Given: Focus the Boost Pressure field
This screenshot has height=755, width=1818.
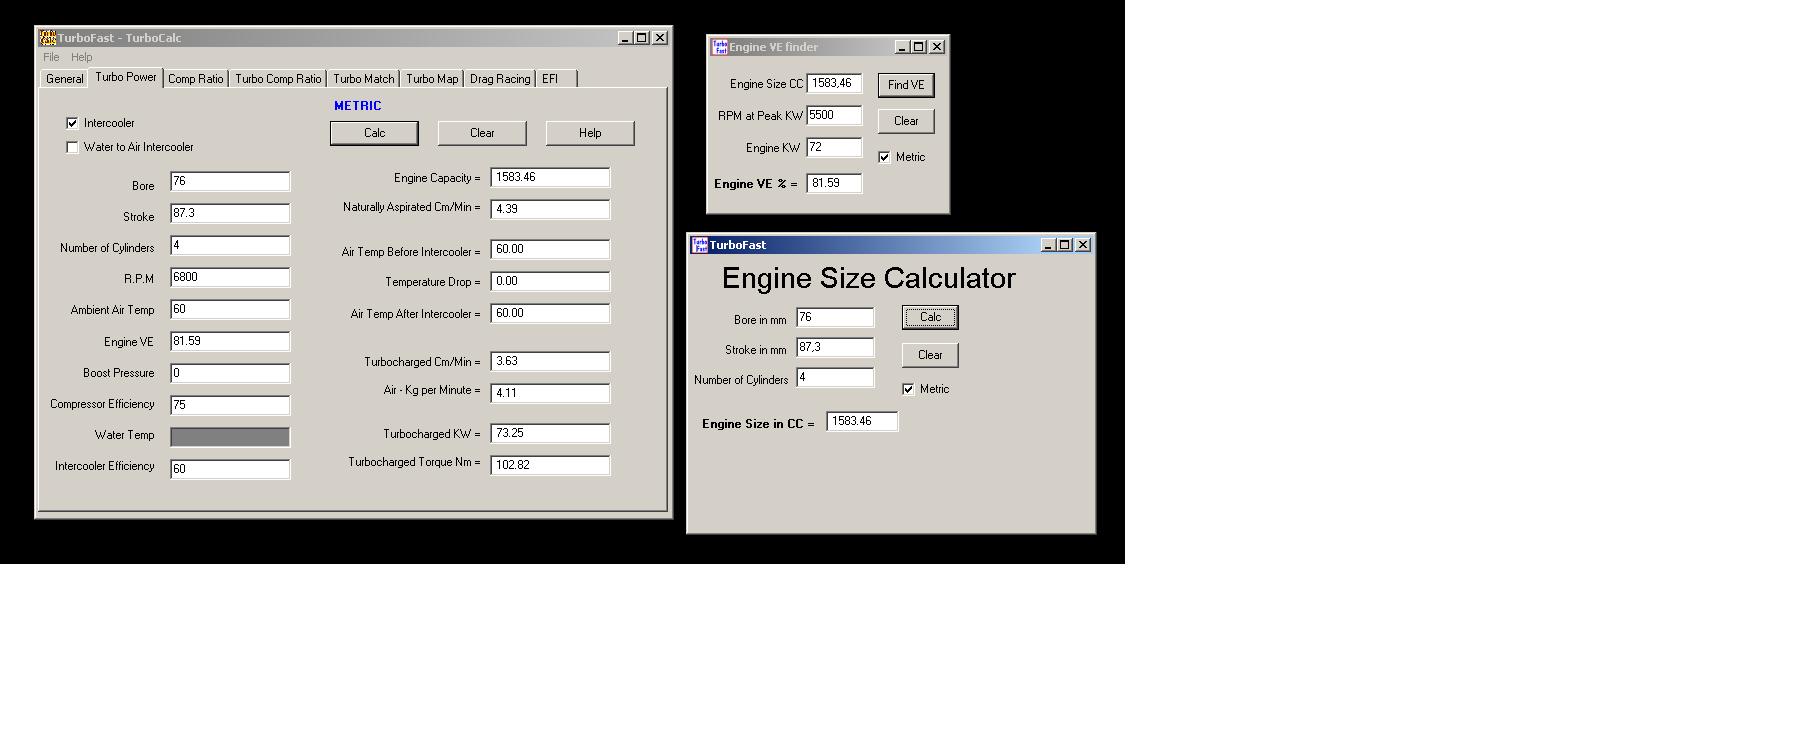Looking at the screenshot, I should point(230,373).
